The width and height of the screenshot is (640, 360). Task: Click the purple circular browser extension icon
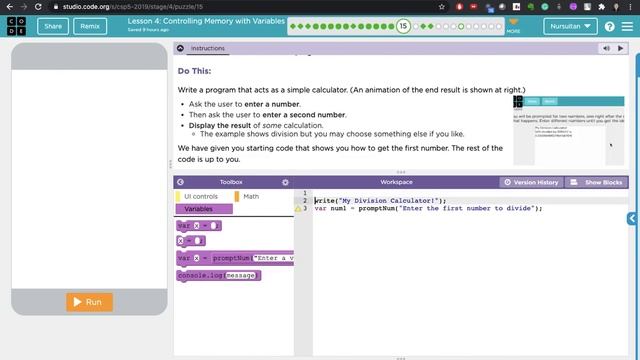(x=573, y=7)
